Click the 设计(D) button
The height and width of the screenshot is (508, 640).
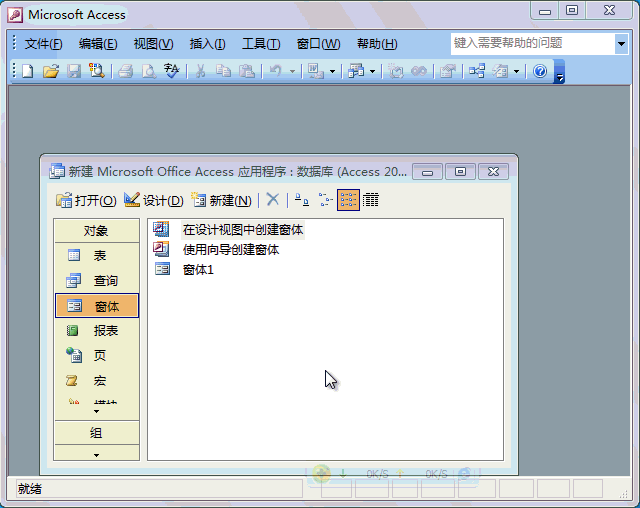(153, 200)
